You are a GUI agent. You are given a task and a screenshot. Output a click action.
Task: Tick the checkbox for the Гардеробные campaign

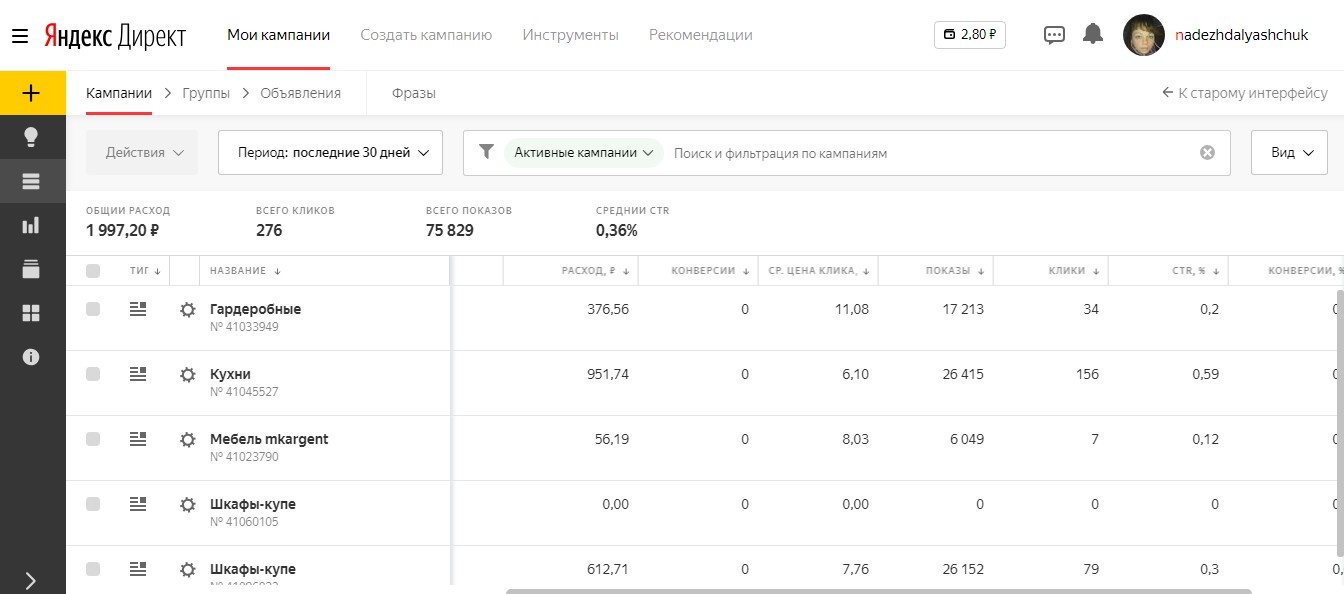[x=93, y=309]
